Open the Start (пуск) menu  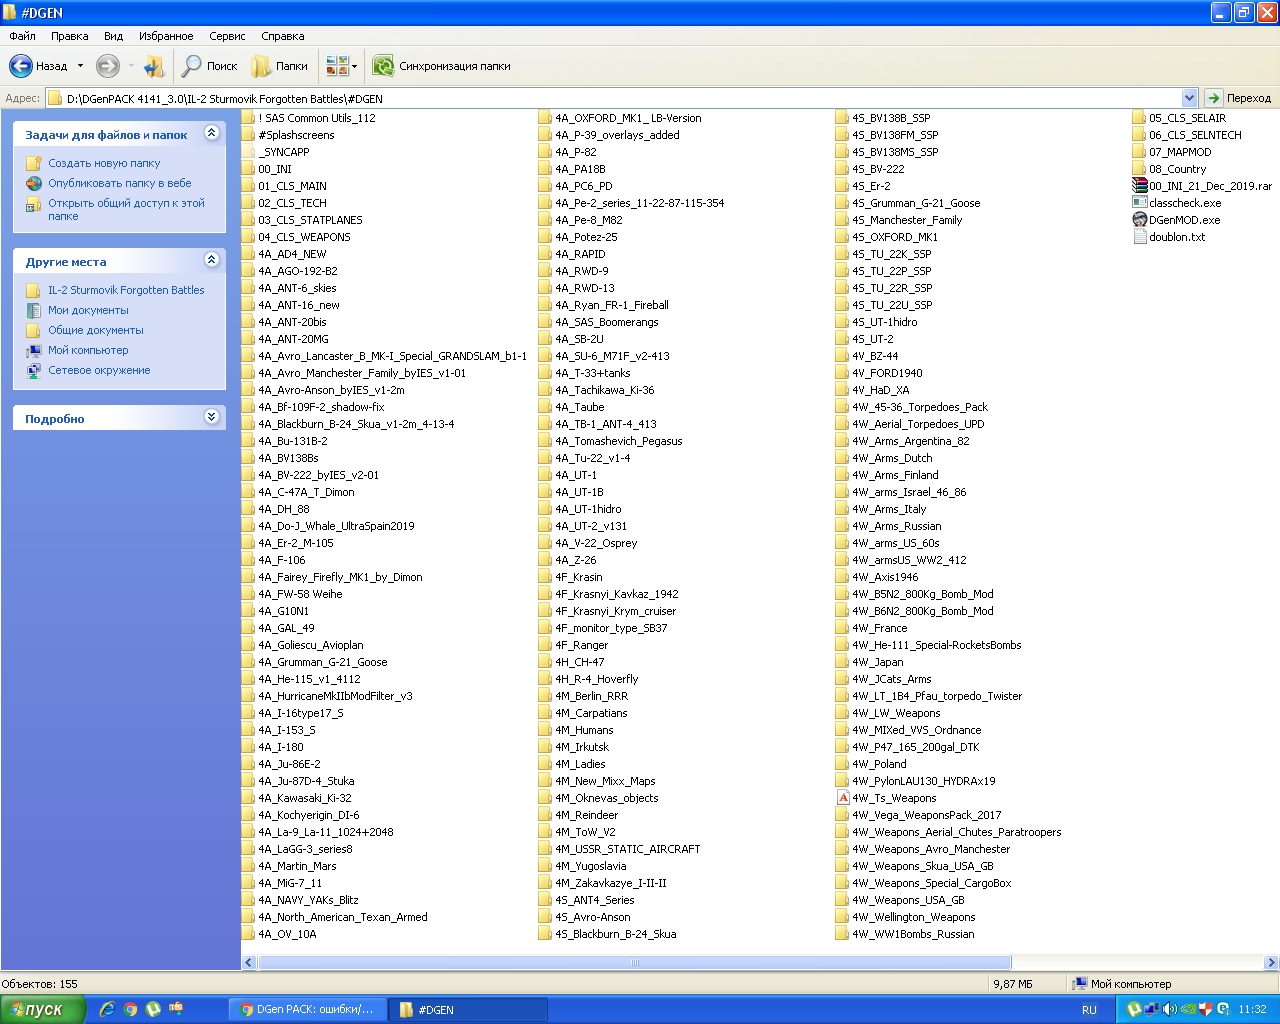[x=43, y=1009]
